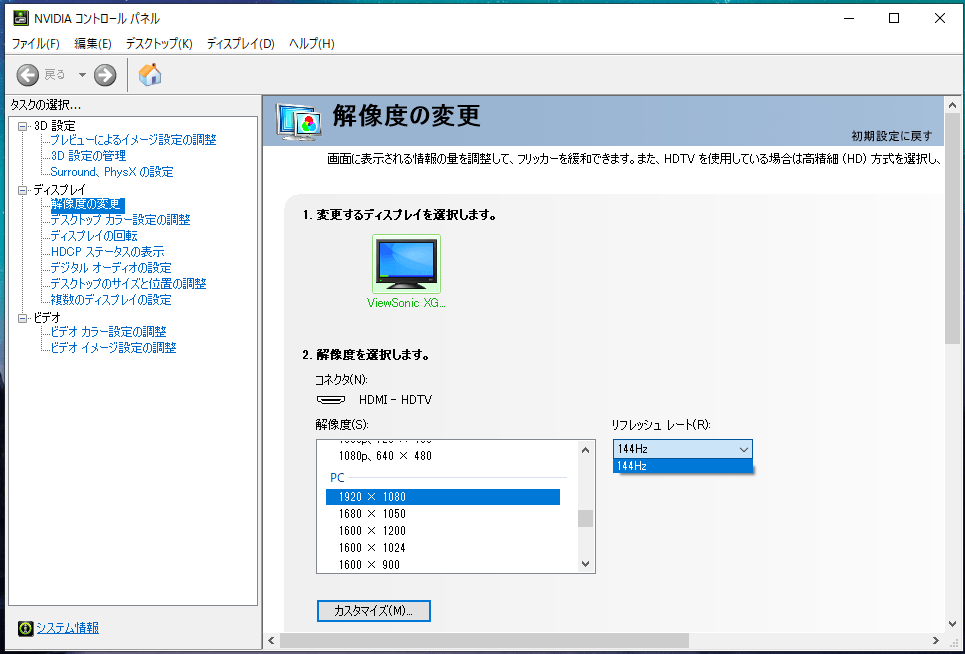The width and height of the screenshot is (965, 654).
Task: Open the Home icon in toolbar
Action: [x=150, y=74]
